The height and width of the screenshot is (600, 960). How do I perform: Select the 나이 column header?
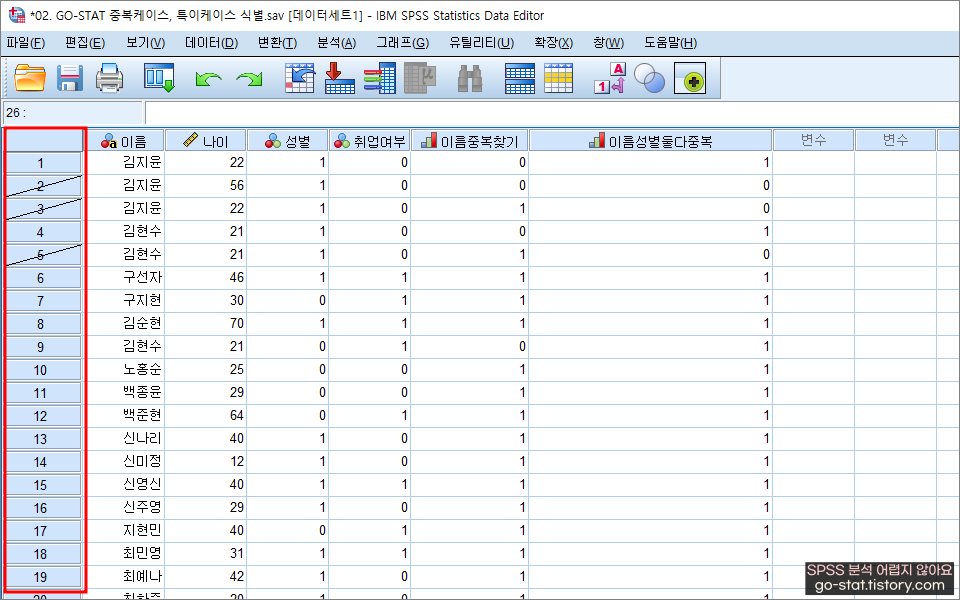[x=206, y=141]
